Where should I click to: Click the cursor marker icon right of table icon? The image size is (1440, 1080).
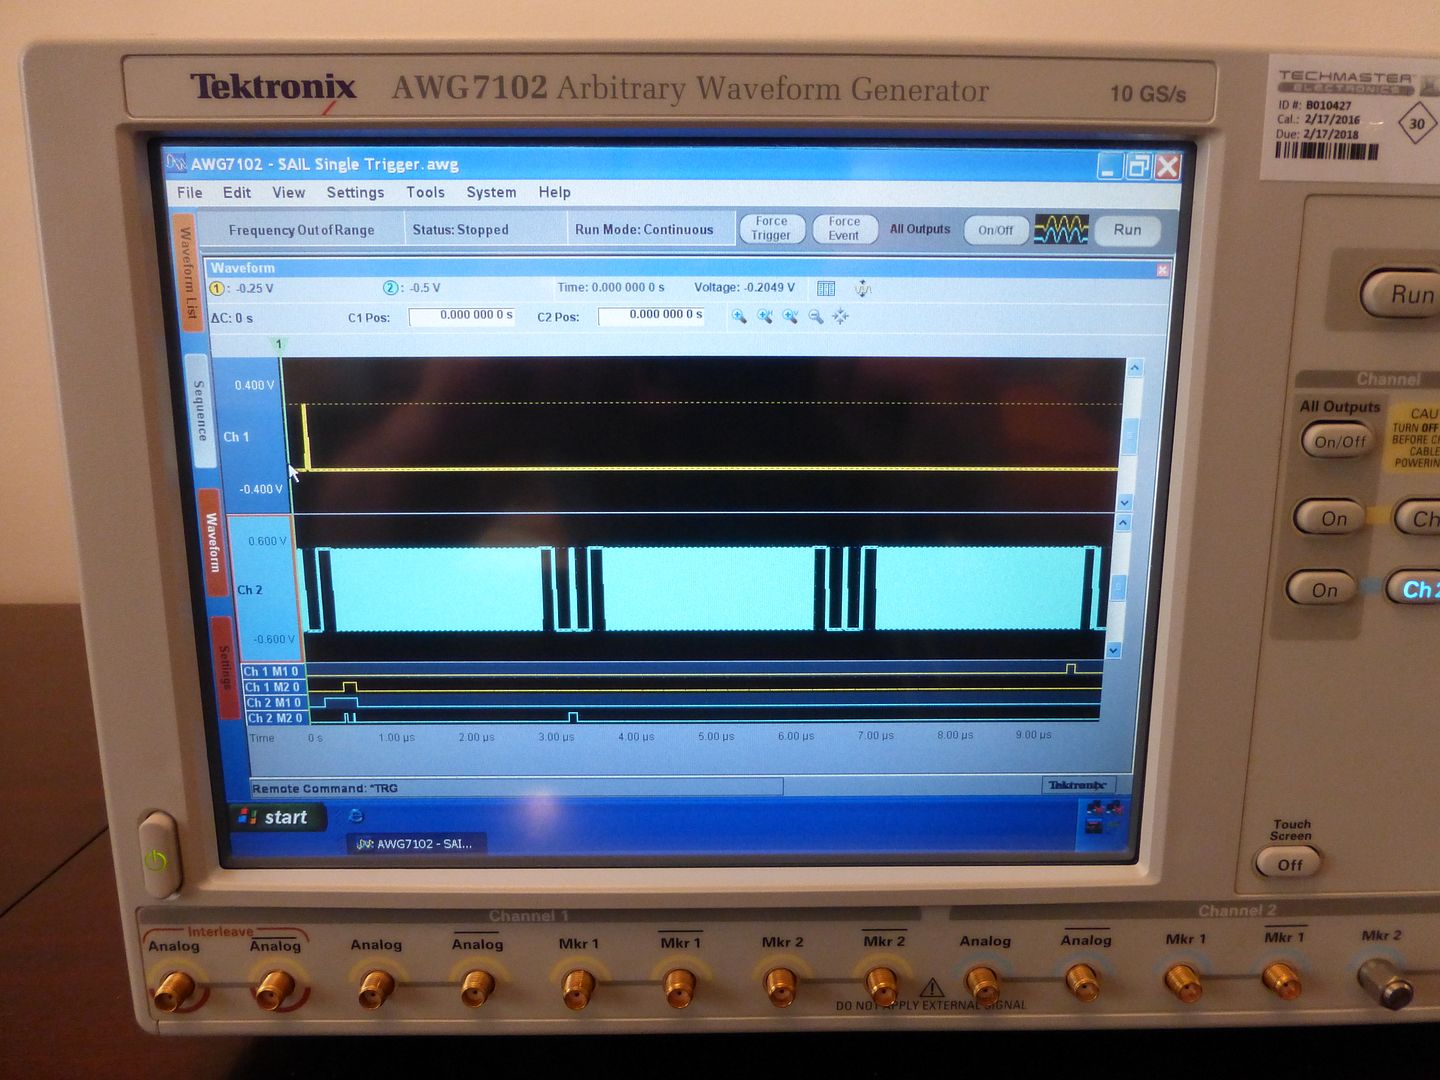click(863, 289)
